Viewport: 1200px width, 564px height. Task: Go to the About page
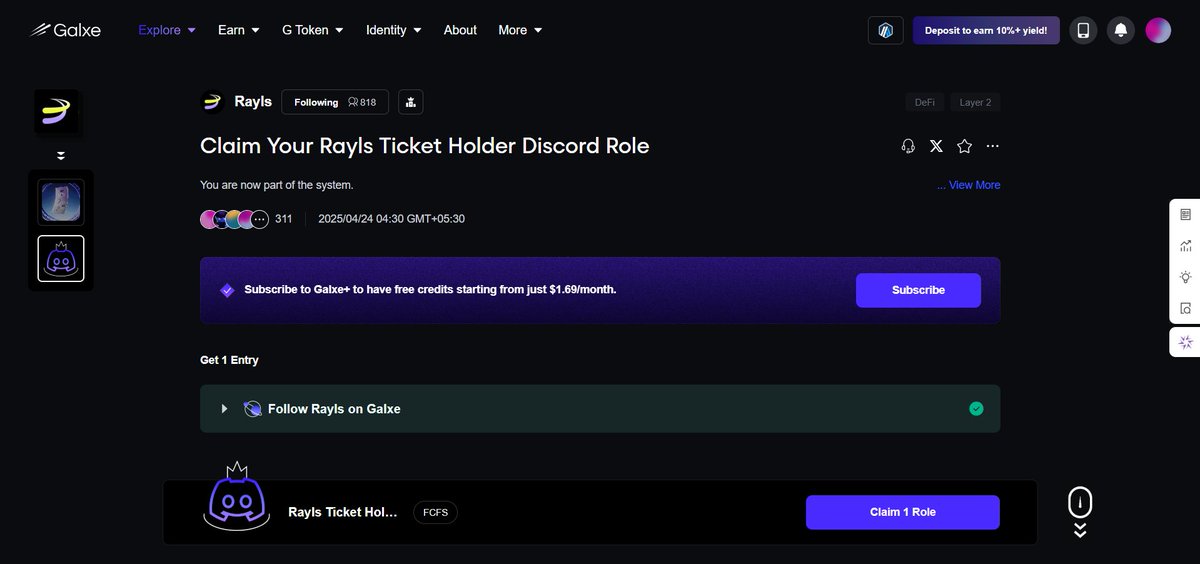click(x=460, y=30)
